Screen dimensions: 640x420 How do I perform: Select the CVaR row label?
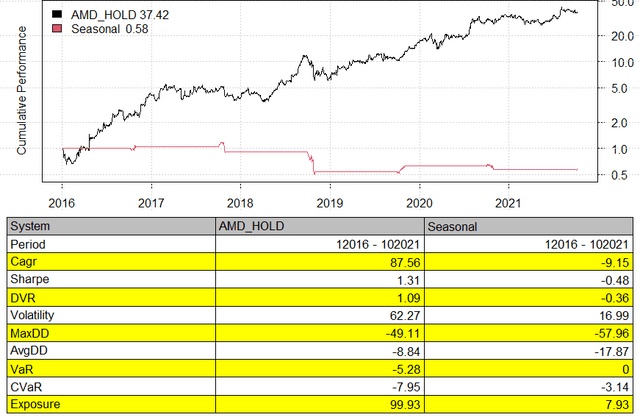coord(26,387)
